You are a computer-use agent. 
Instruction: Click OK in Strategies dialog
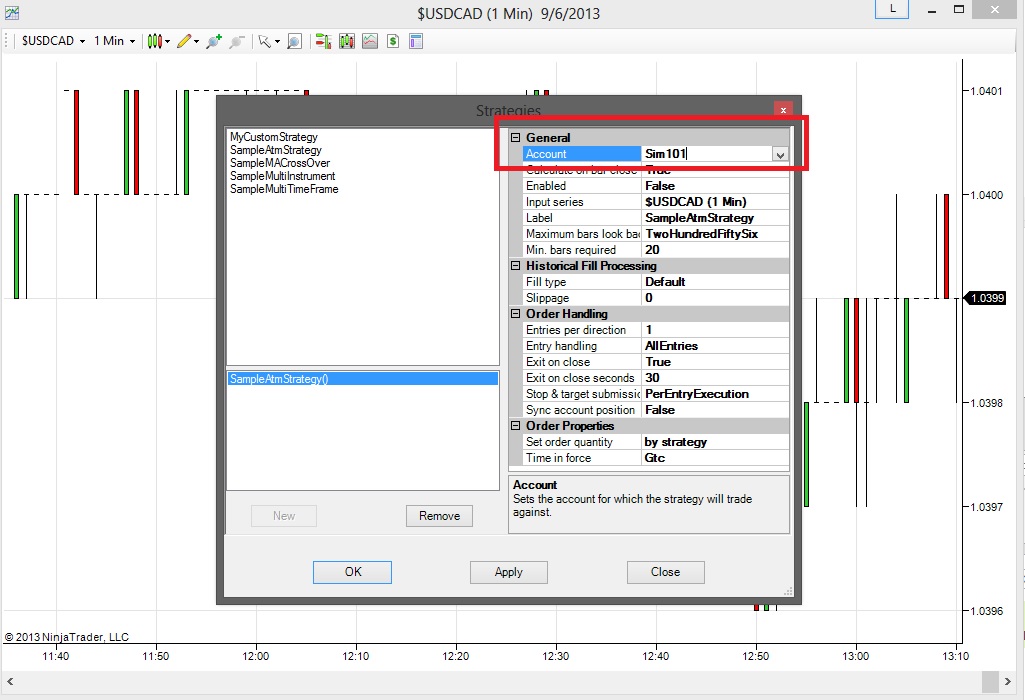tap(352, 572)
